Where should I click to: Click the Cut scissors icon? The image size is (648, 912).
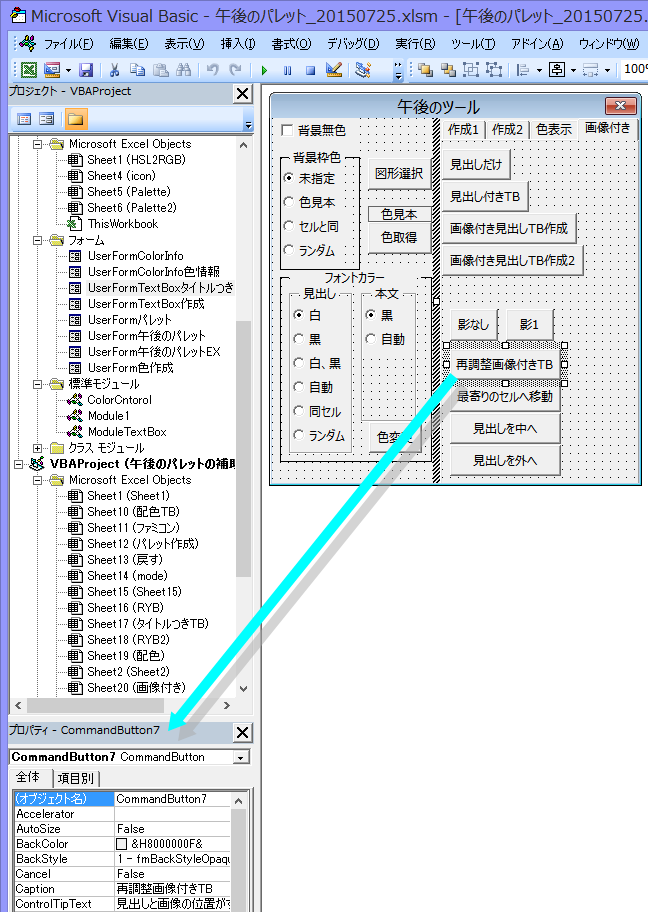(x=115, y=70)
